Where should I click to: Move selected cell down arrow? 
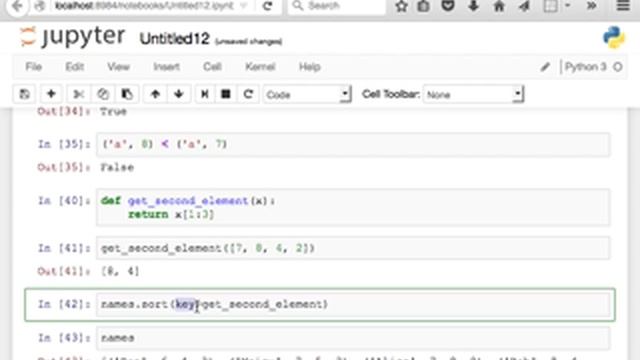pyautogui.click(x=178, y=94)
